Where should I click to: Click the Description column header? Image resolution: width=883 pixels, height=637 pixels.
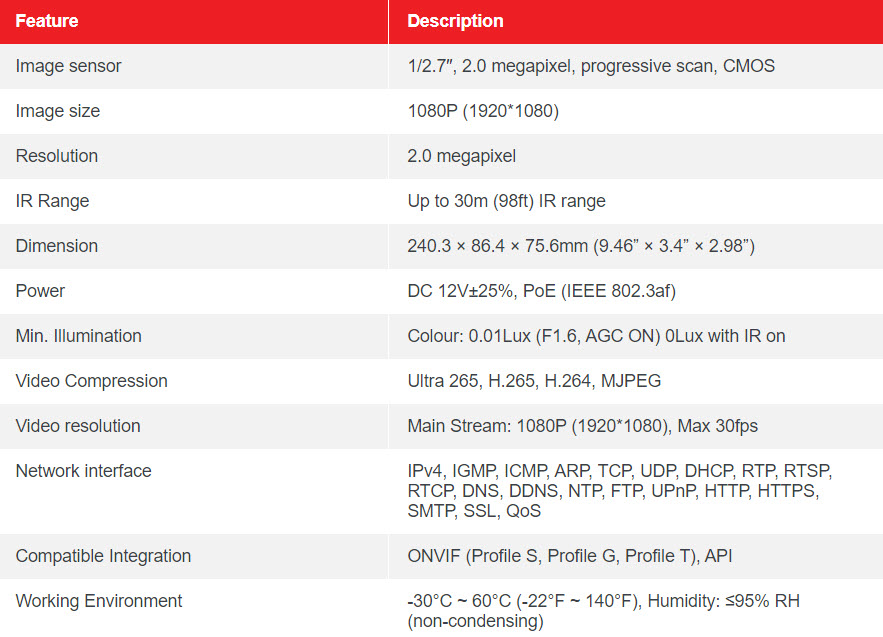coord(455,21)
